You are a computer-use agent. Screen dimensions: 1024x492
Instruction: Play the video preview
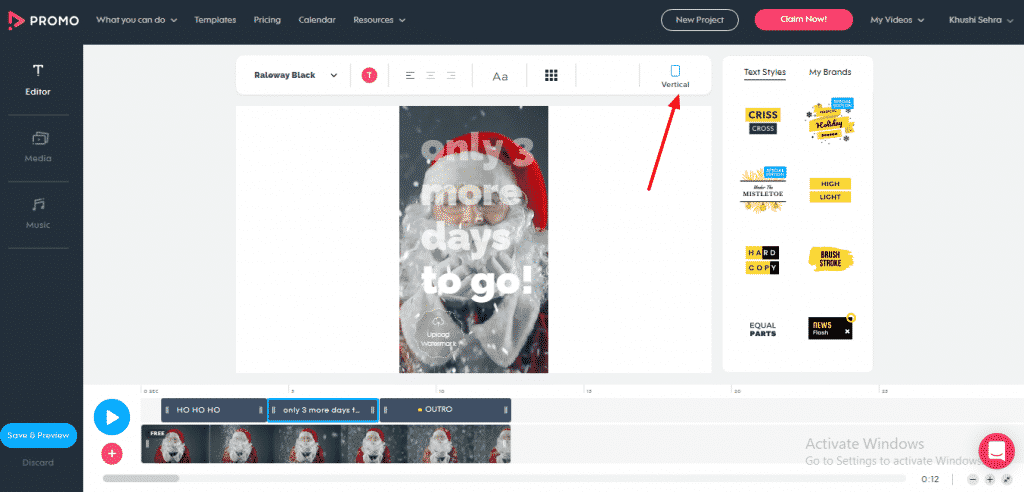(x=112, y=417)
